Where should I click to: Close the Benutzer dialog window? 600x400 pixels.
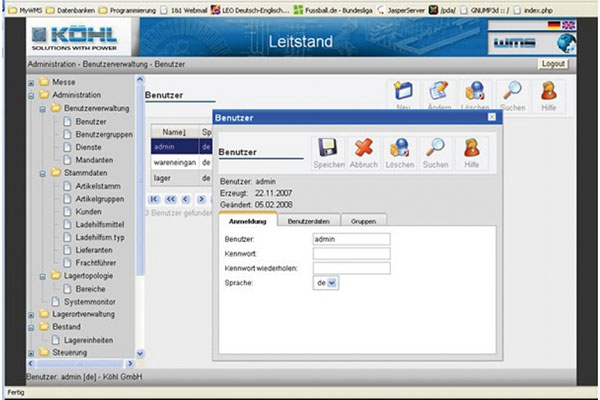pyautogui.click(x=491, y=118)
